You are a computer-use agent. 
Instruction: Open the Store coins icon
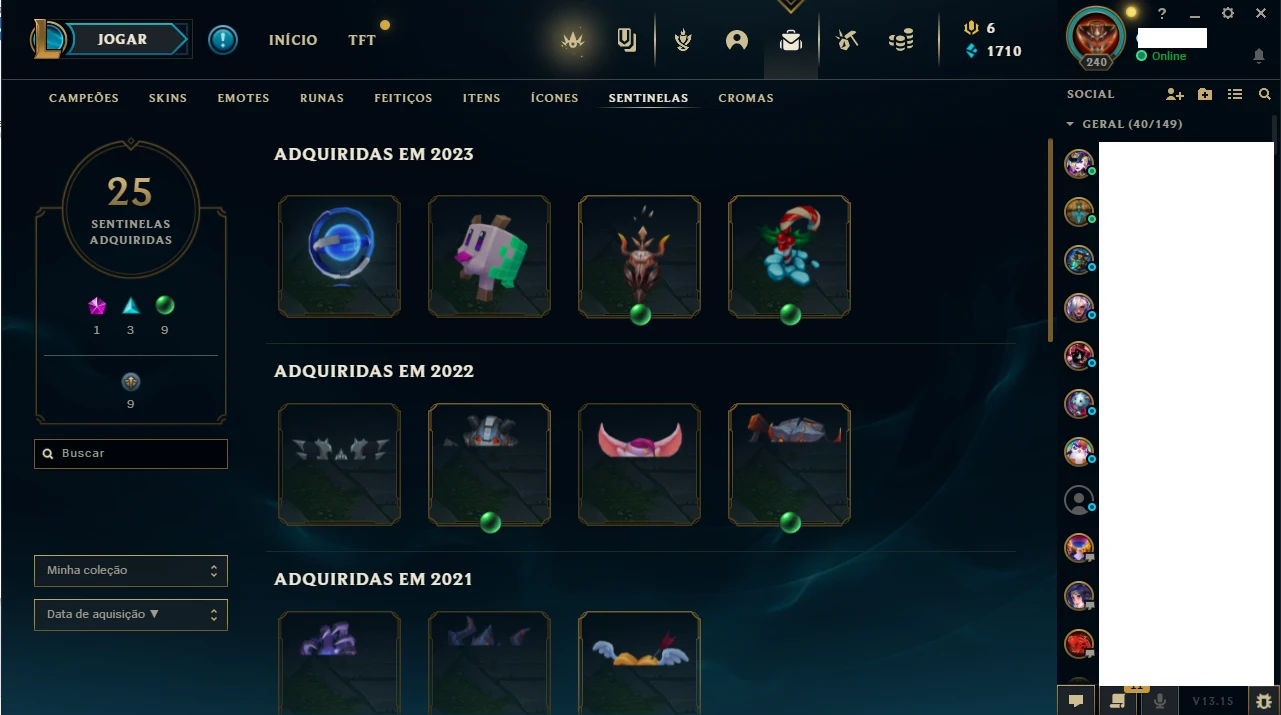pyautogui.click(x=901, y=41)
